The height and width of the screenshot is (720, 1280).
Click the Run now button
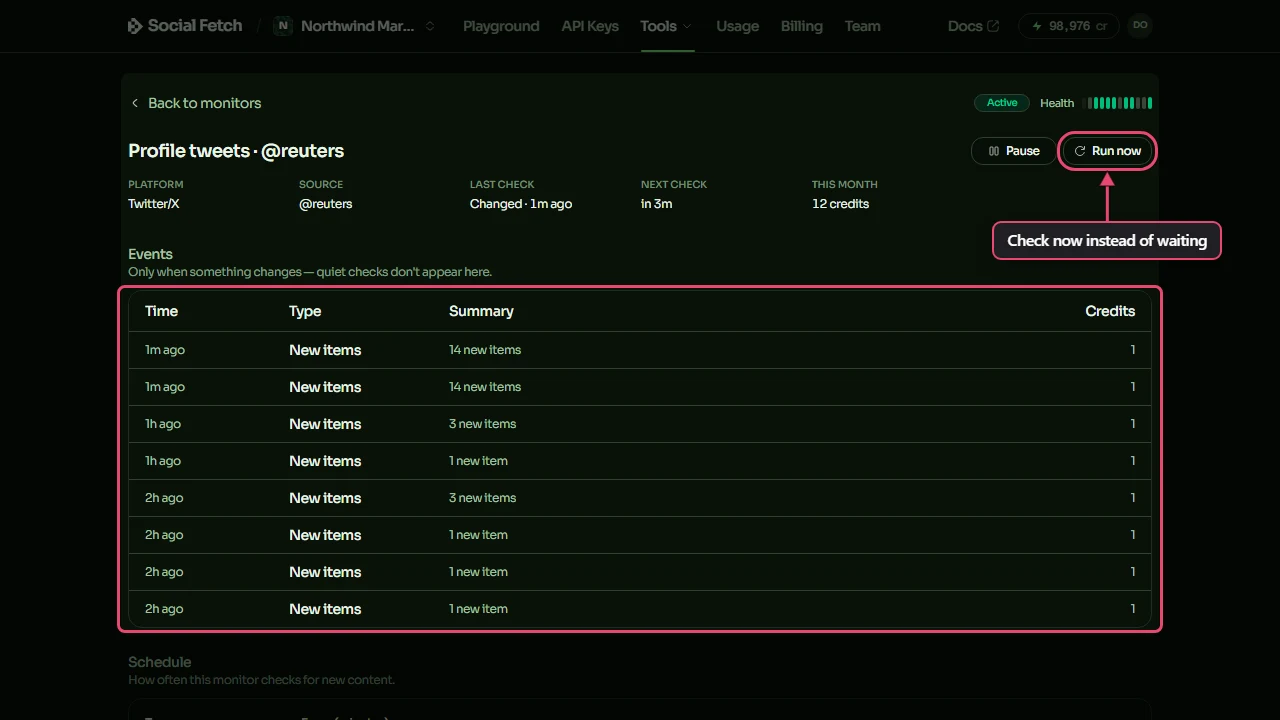(1107, 151)
